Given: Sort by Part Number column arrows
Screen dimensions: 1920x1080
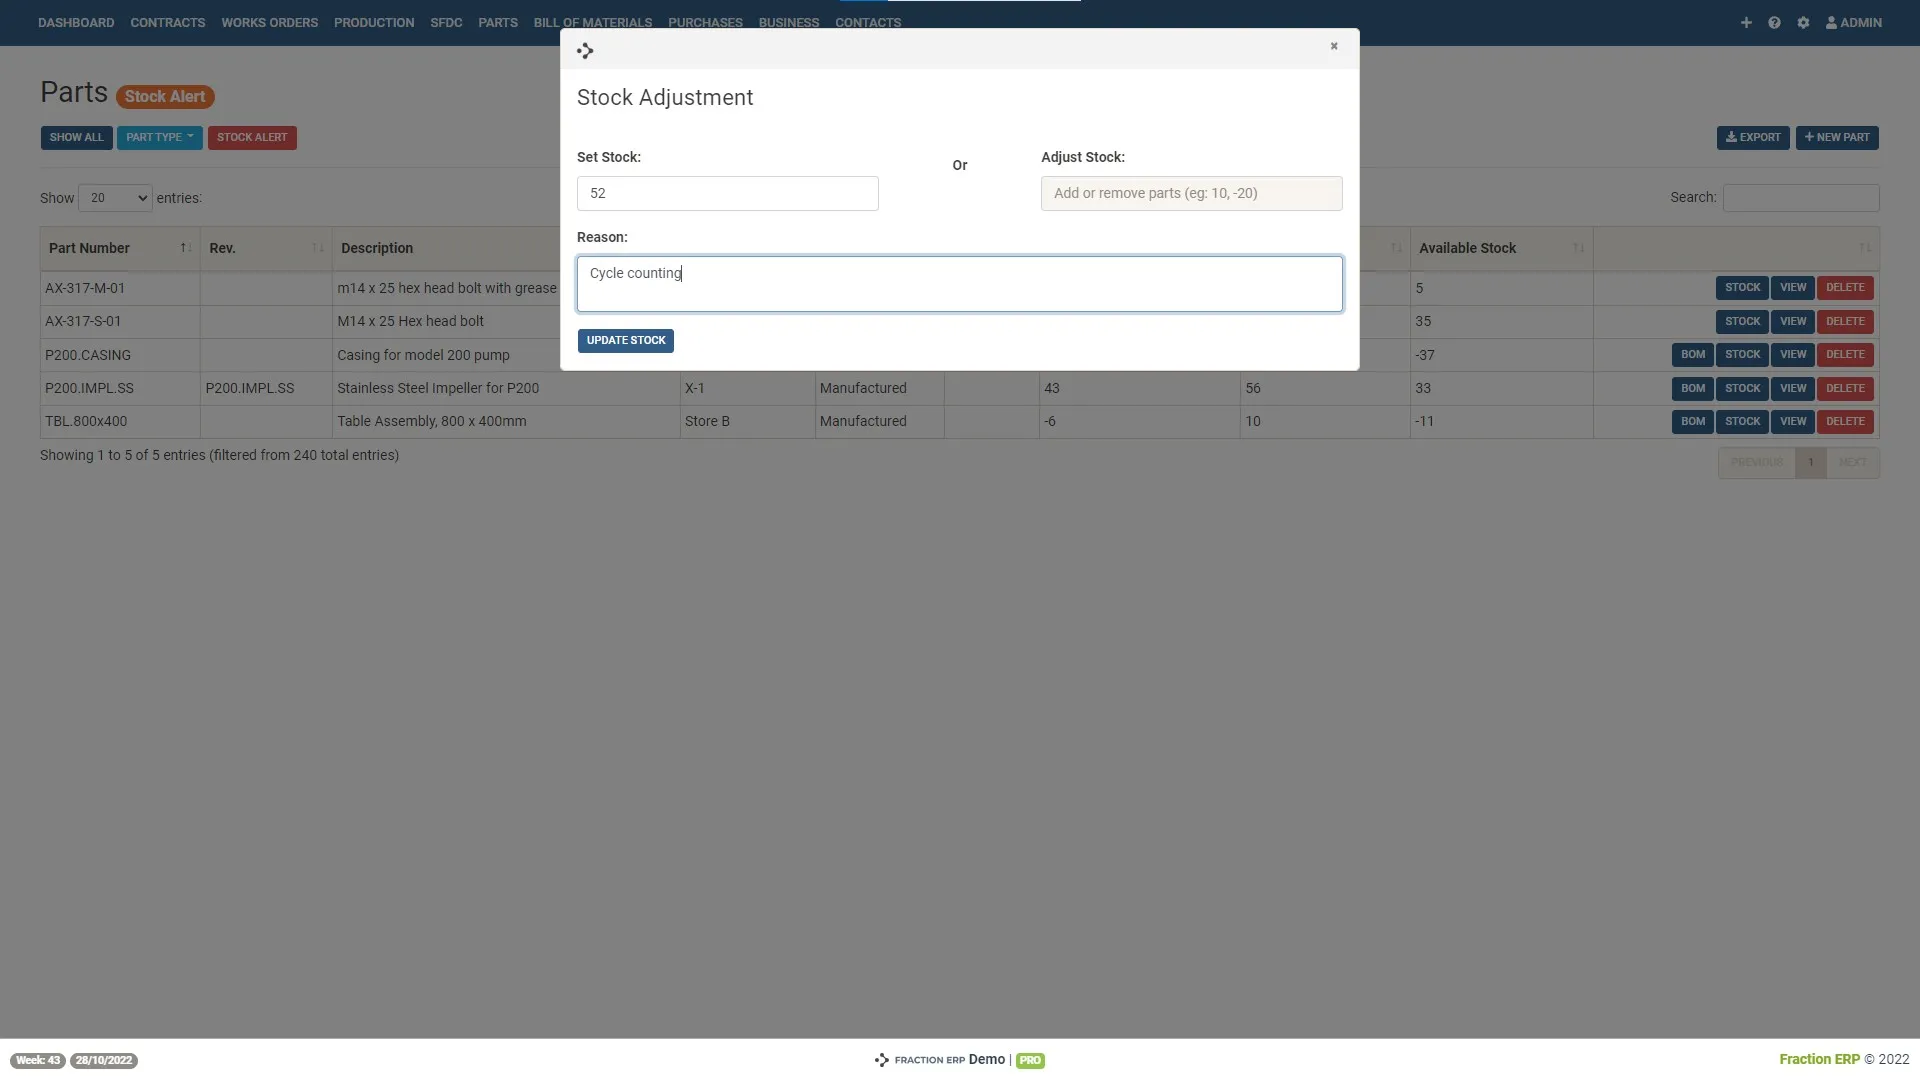Looking at the screenshot, I should [x=185, y=248].
